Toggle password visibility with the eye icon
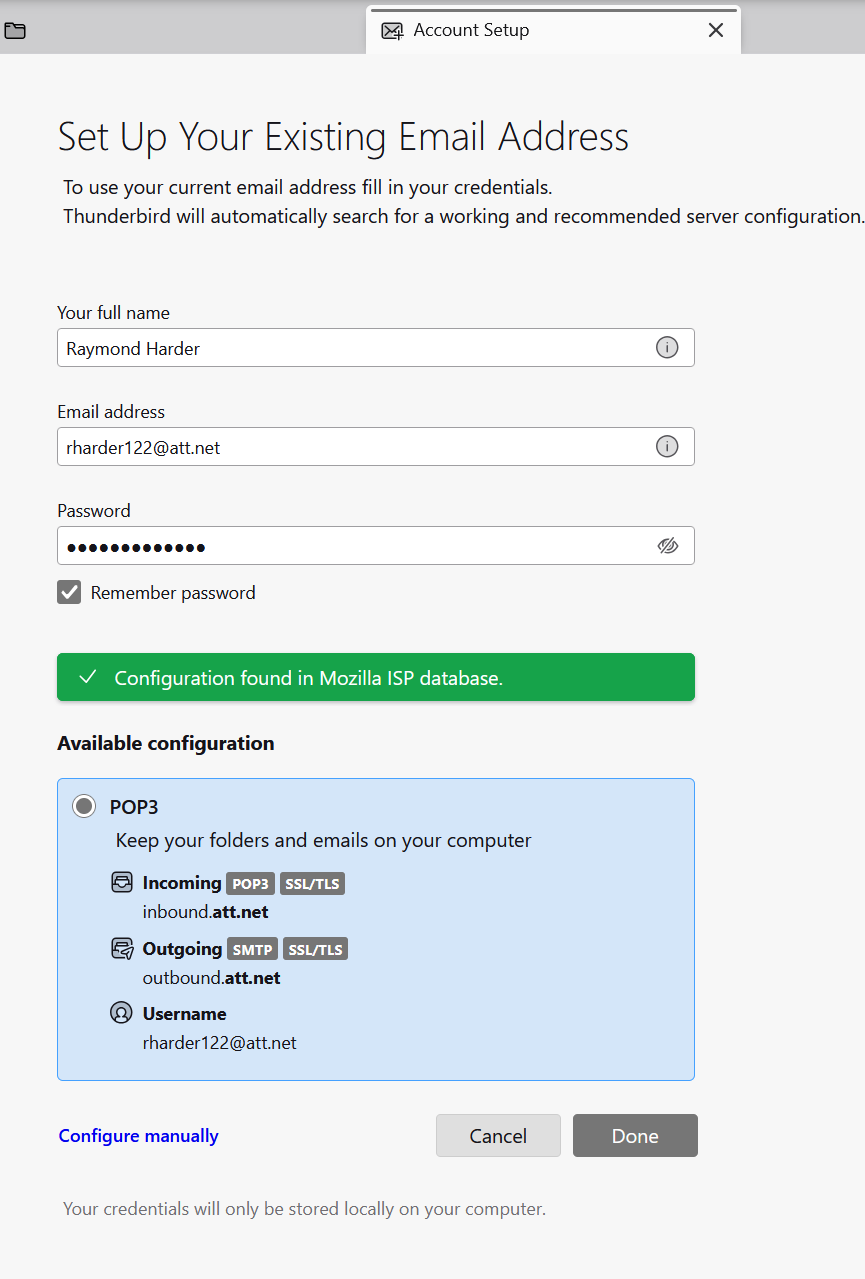Screen dimensions: 865x1279 click(x=668, y=546)
